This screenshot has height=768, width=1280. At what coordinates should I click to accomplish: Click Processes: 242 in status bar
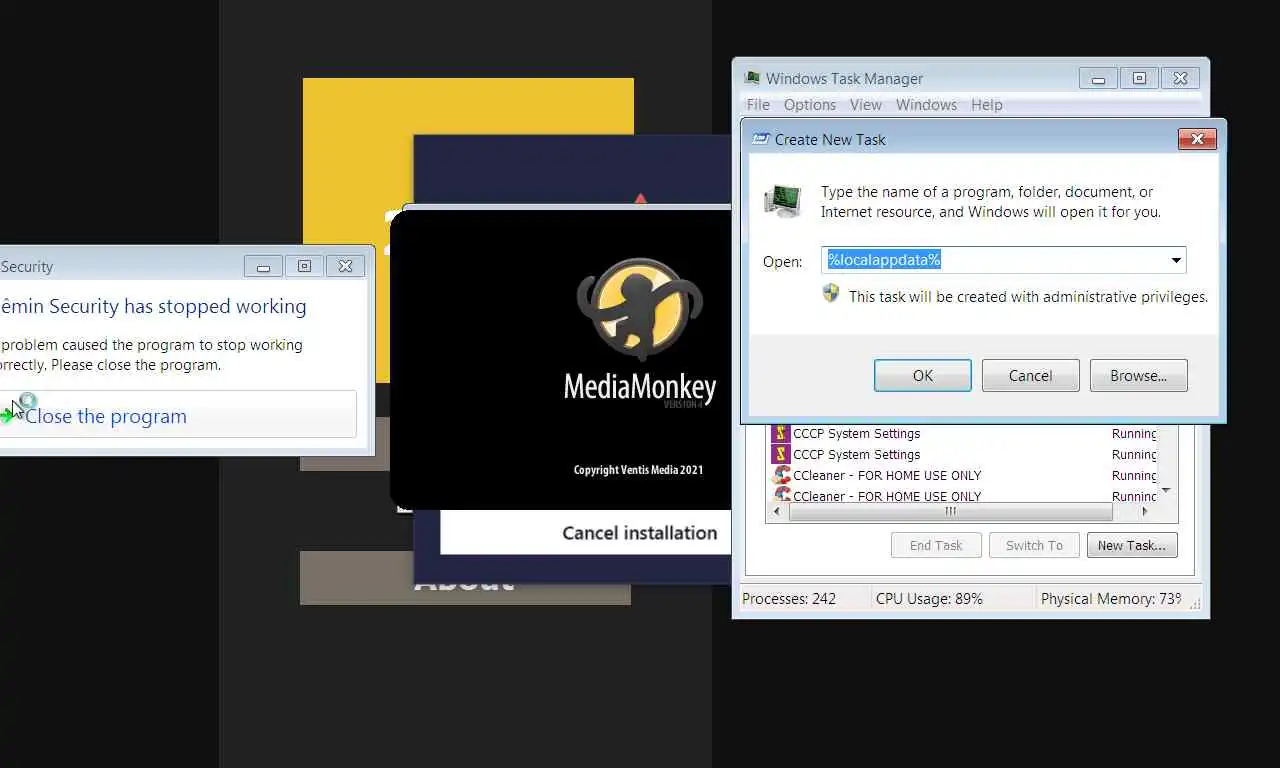(x=789, y=598)
